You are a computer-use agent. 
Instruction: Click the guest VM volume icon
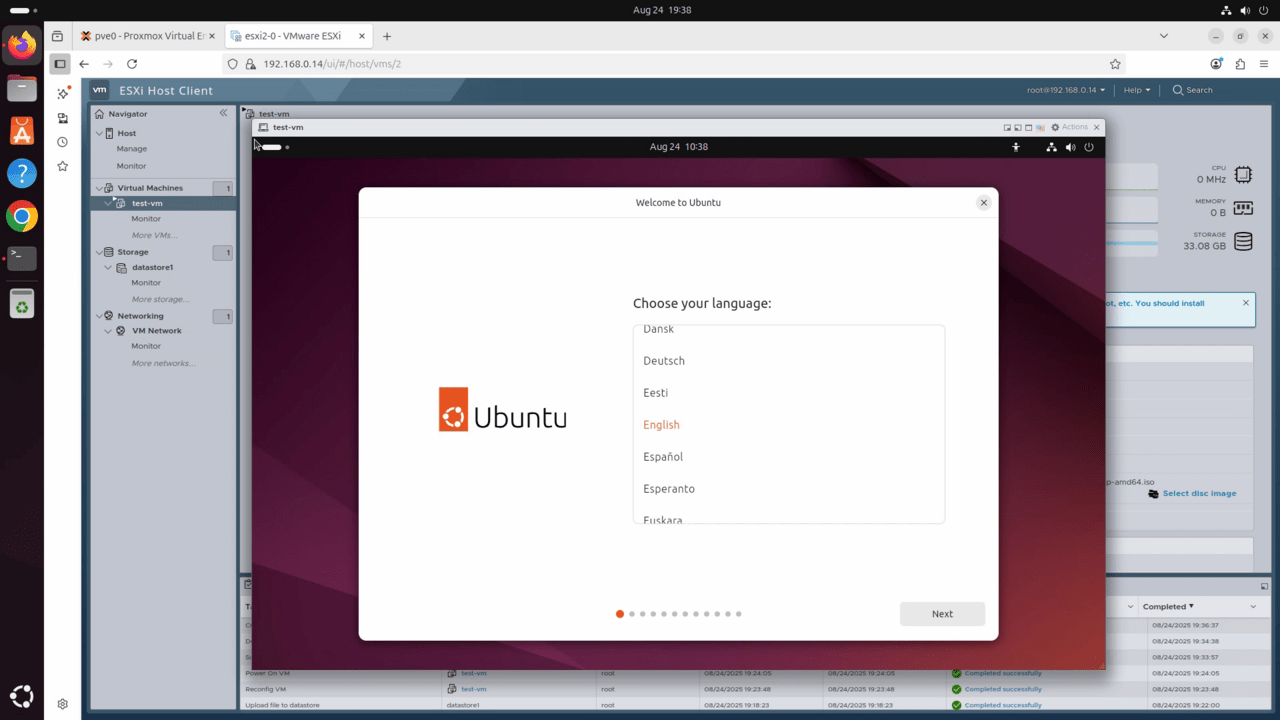[x=1070, y=147]
